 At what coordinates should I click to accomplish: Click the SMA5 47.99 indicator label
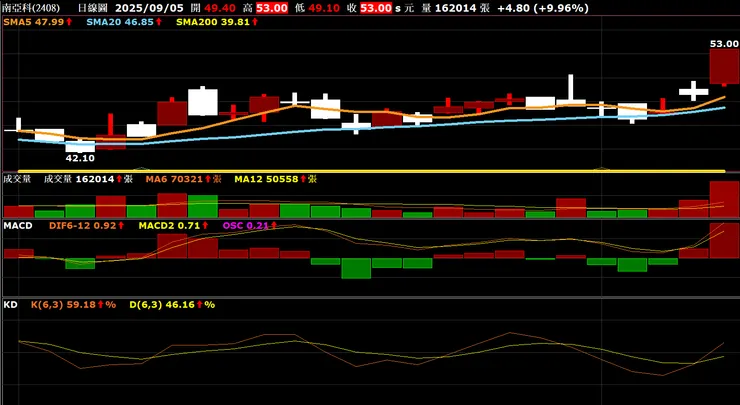coord(38,22)
